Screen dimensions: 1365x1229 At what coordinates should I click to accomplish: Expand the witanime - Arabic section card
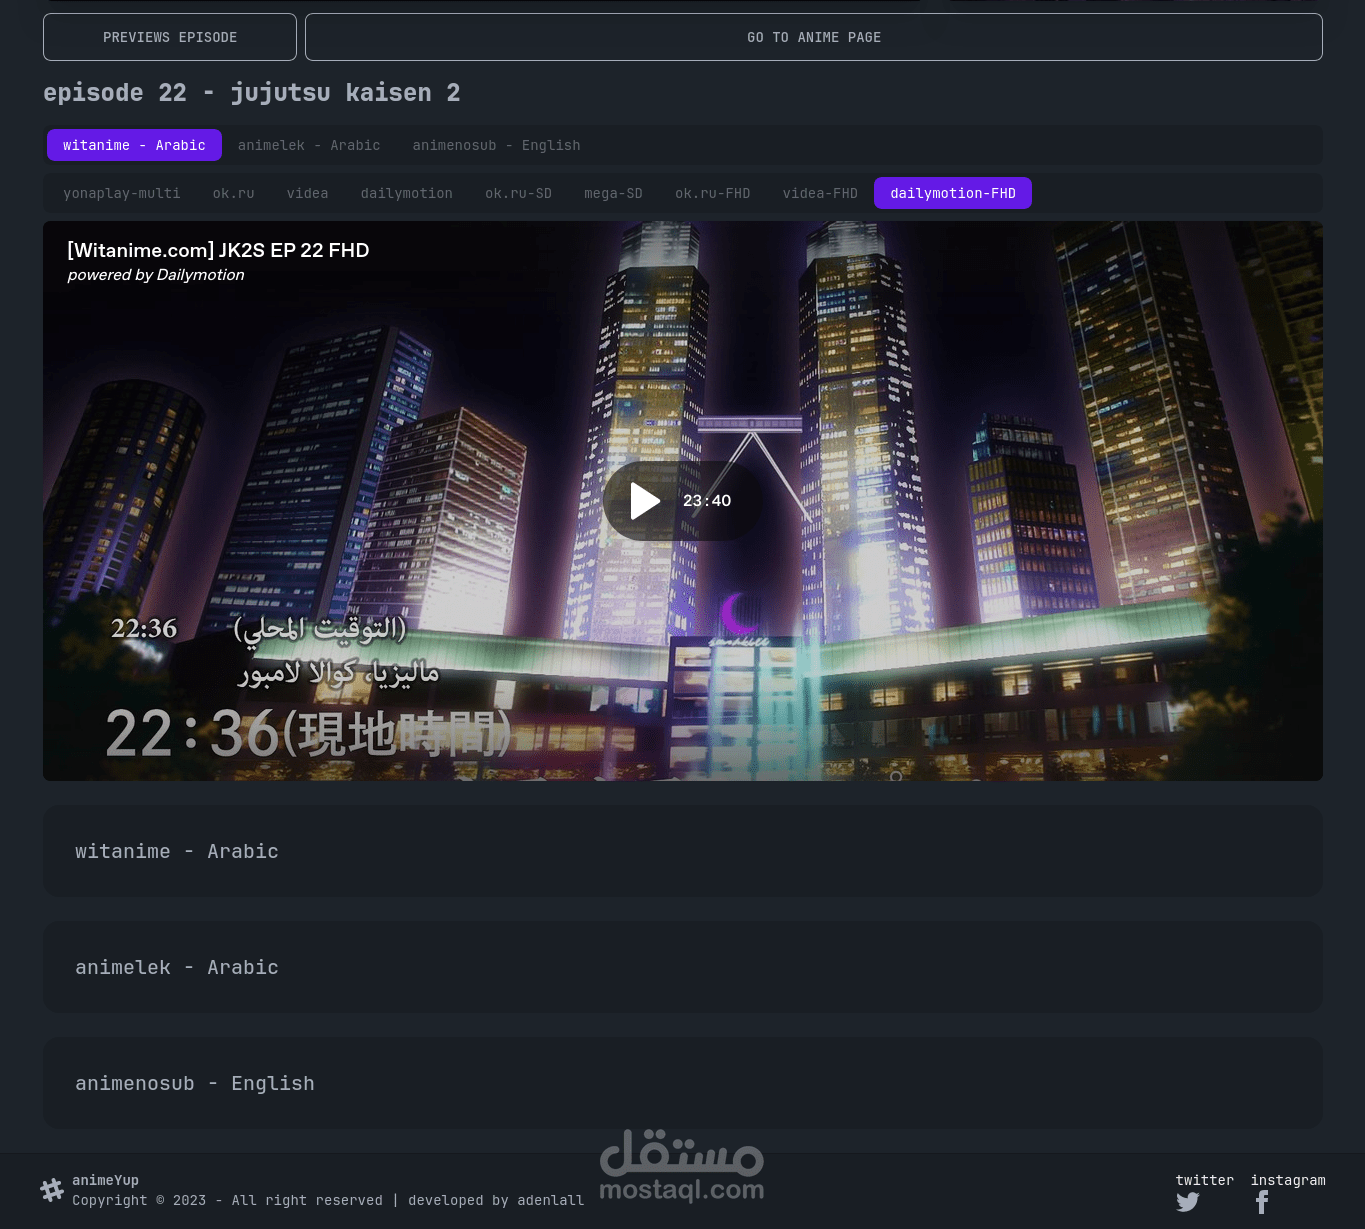pos(683,851)
